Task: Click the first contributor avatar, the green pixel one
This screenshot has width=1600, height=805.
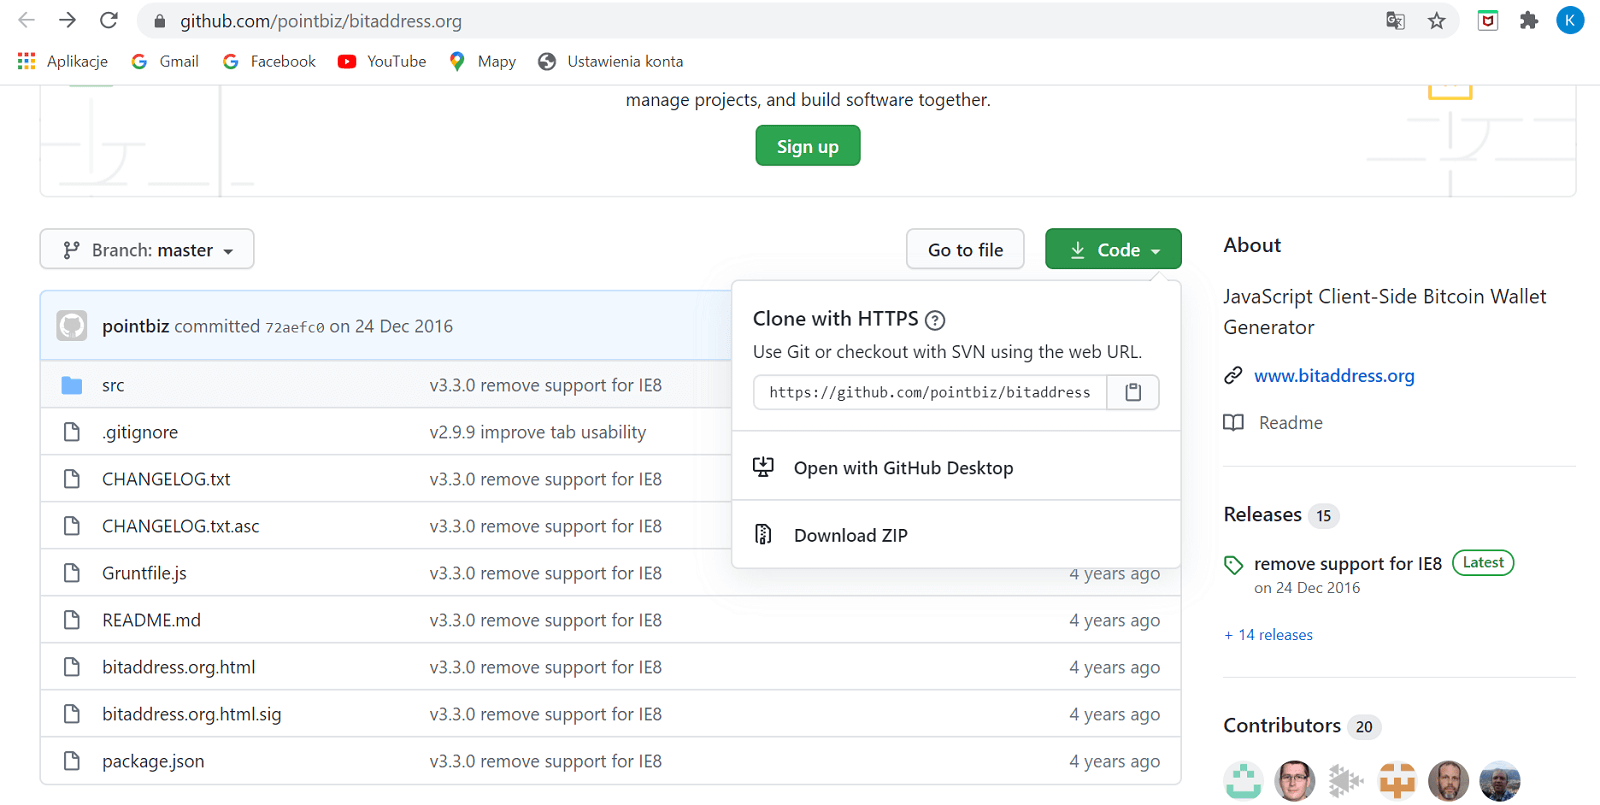Action: point(1243,781)
